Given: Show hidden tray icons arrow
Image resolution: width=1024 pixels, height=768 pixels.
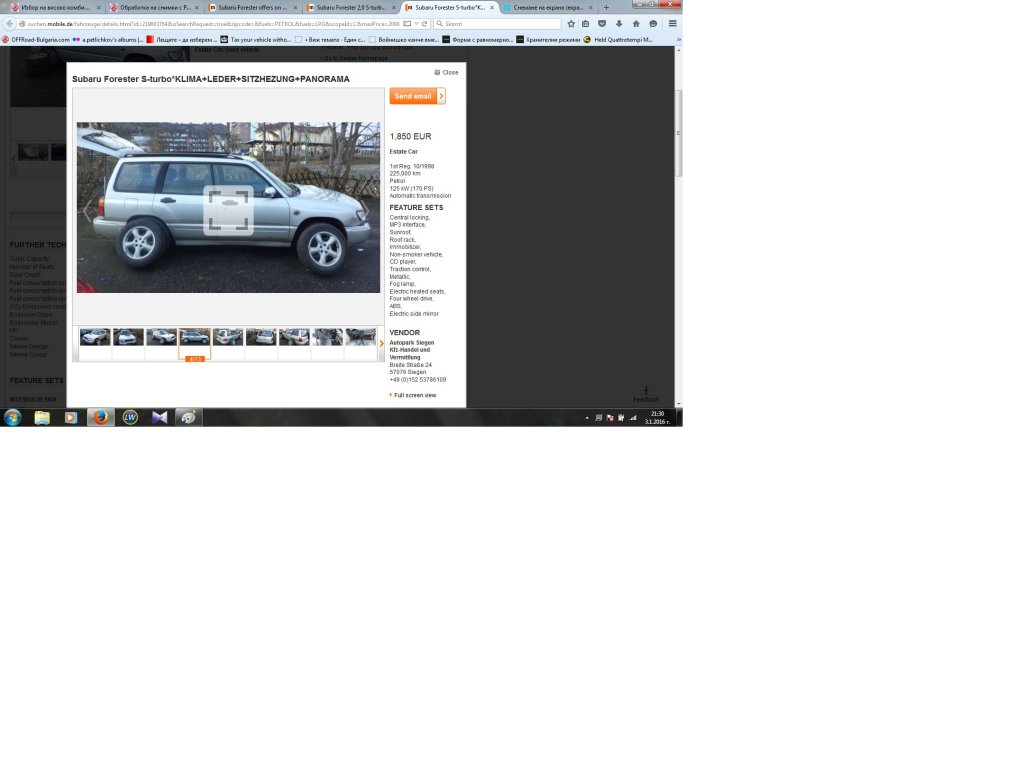Looking at the screenshot, I should coord(586,418).
